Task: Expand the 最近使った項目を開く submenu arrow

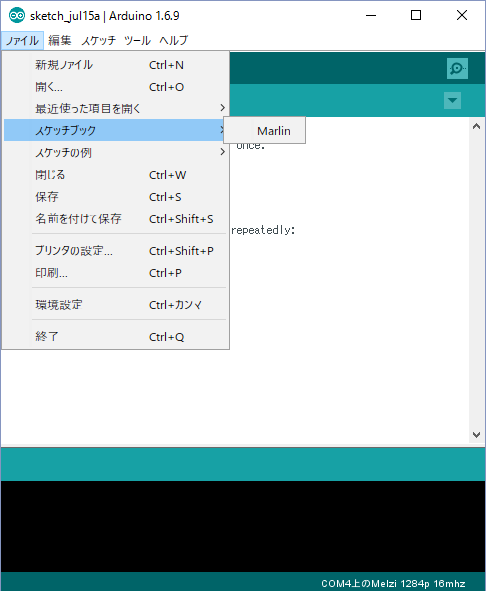Action: [x=222, y=108]
